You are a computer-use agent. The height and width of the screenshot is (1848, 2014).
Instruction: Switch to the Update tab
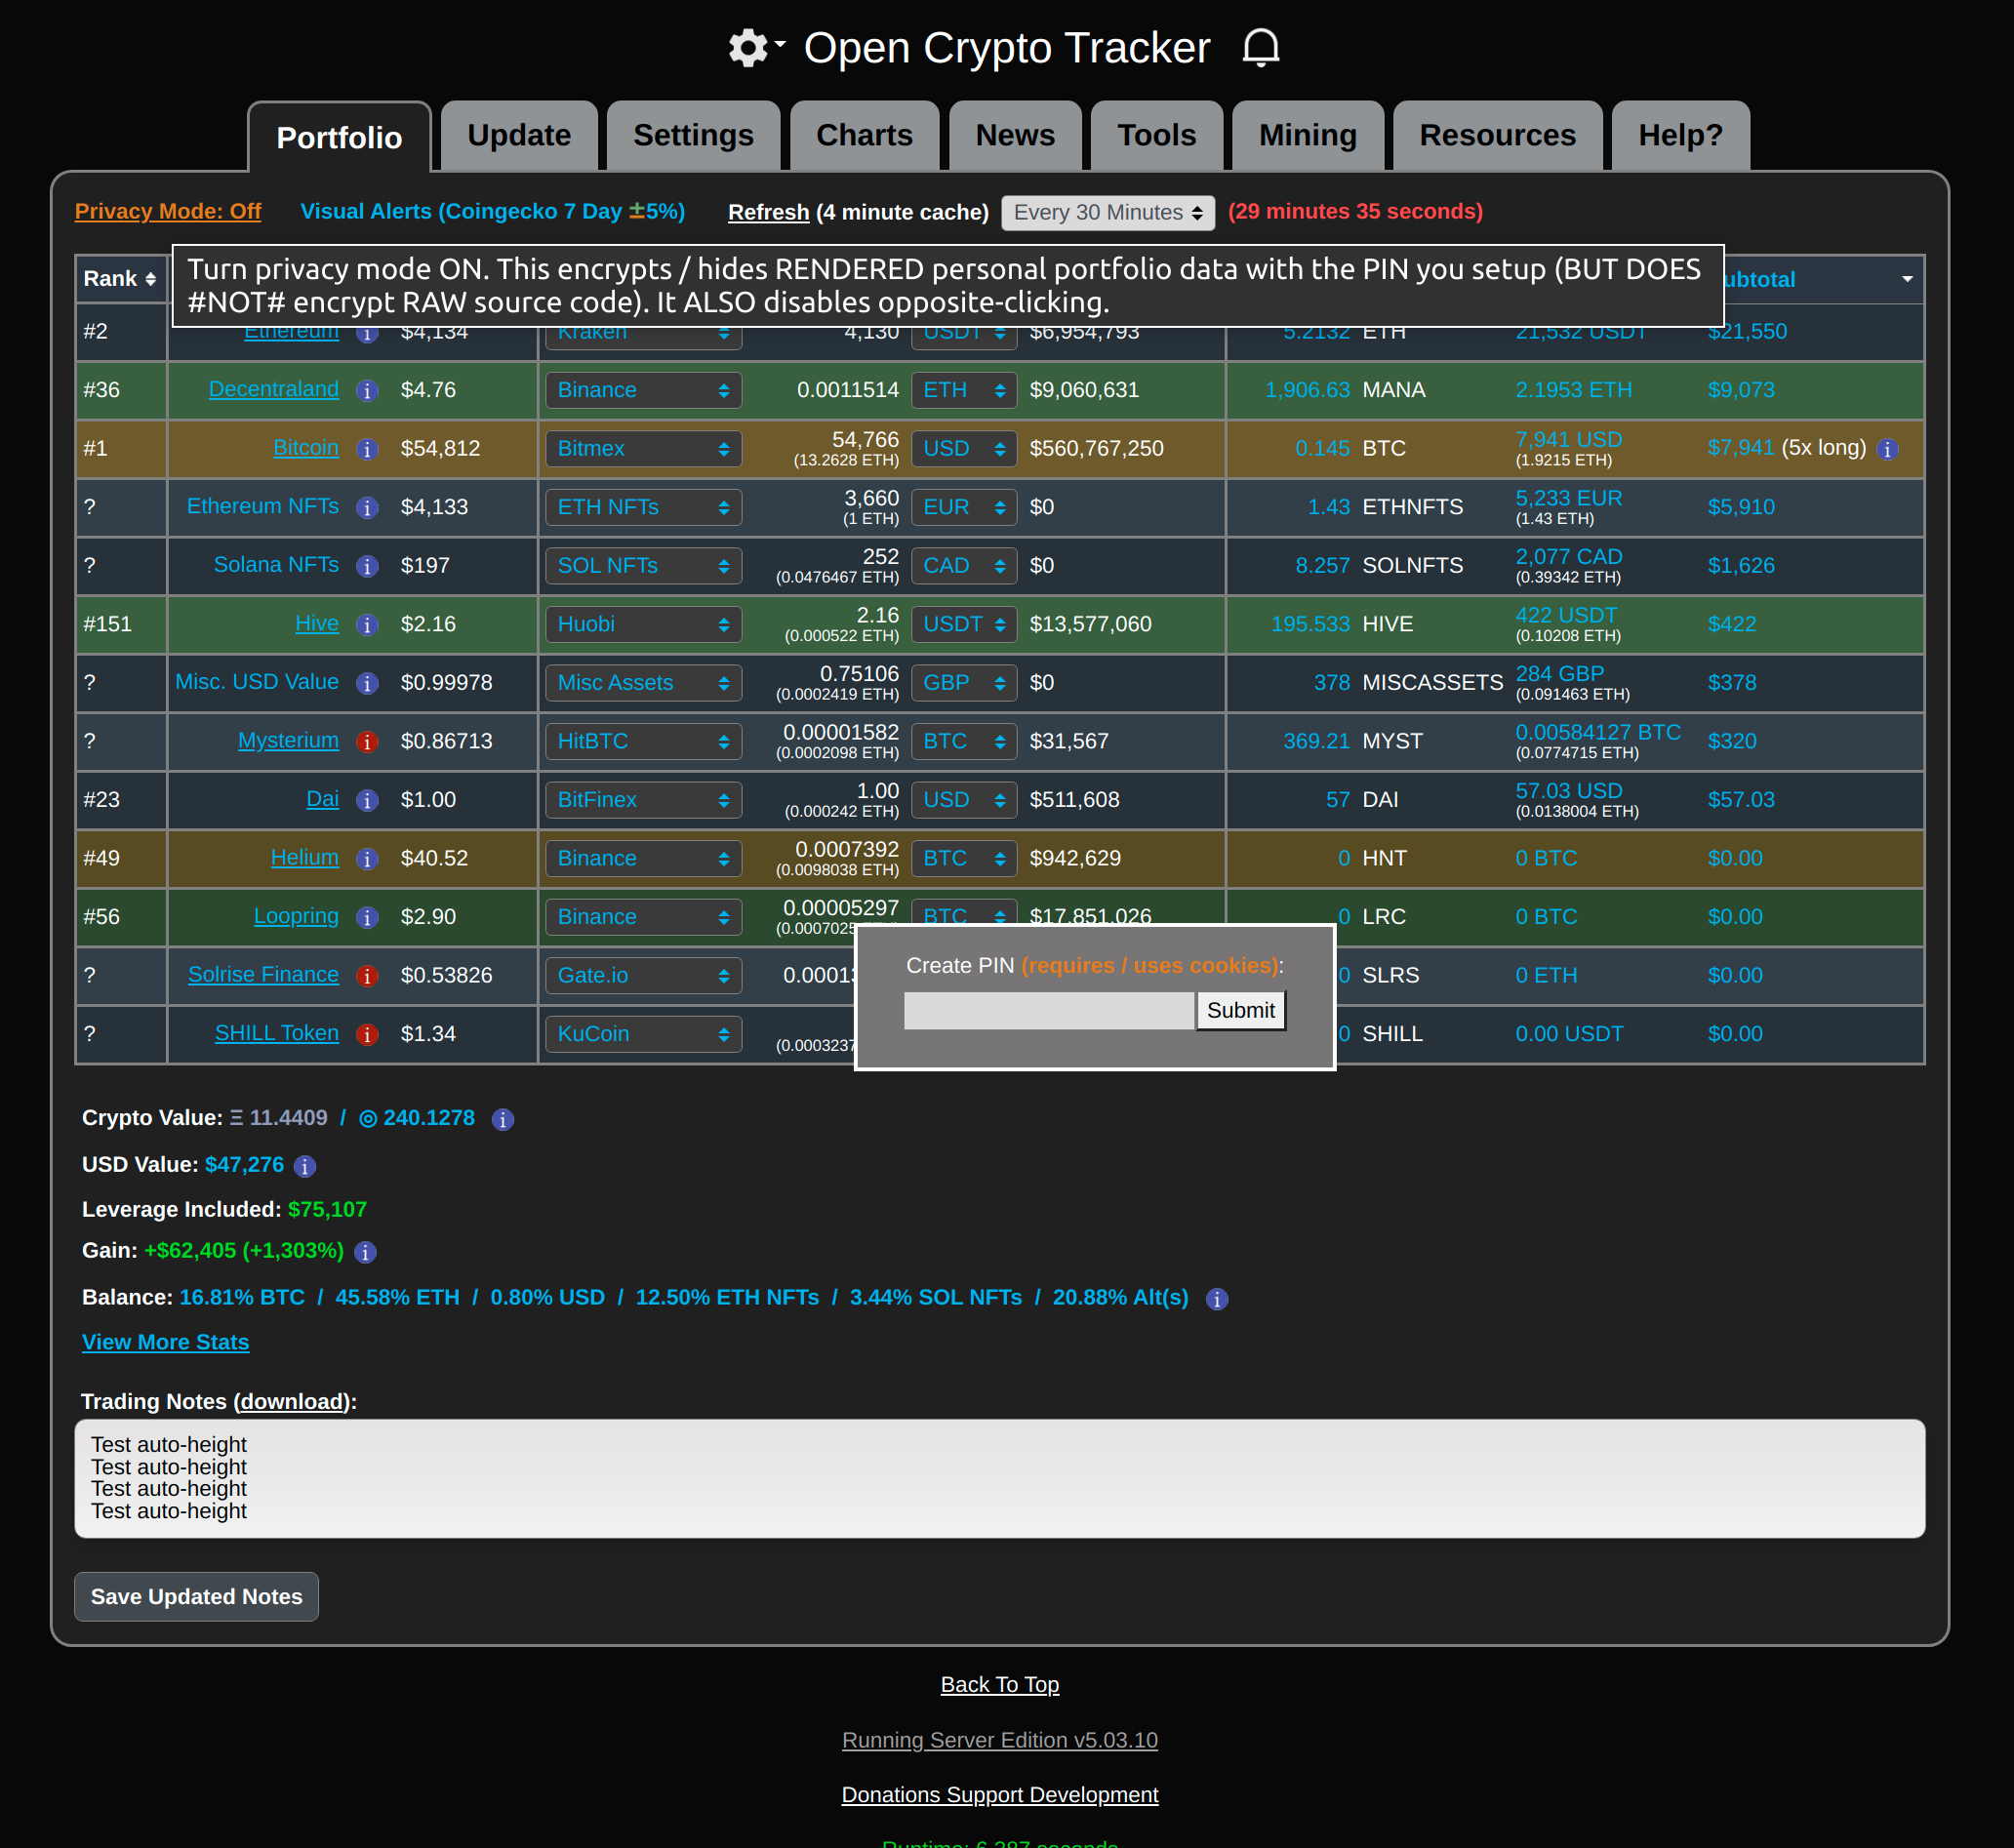pos(519,135)
